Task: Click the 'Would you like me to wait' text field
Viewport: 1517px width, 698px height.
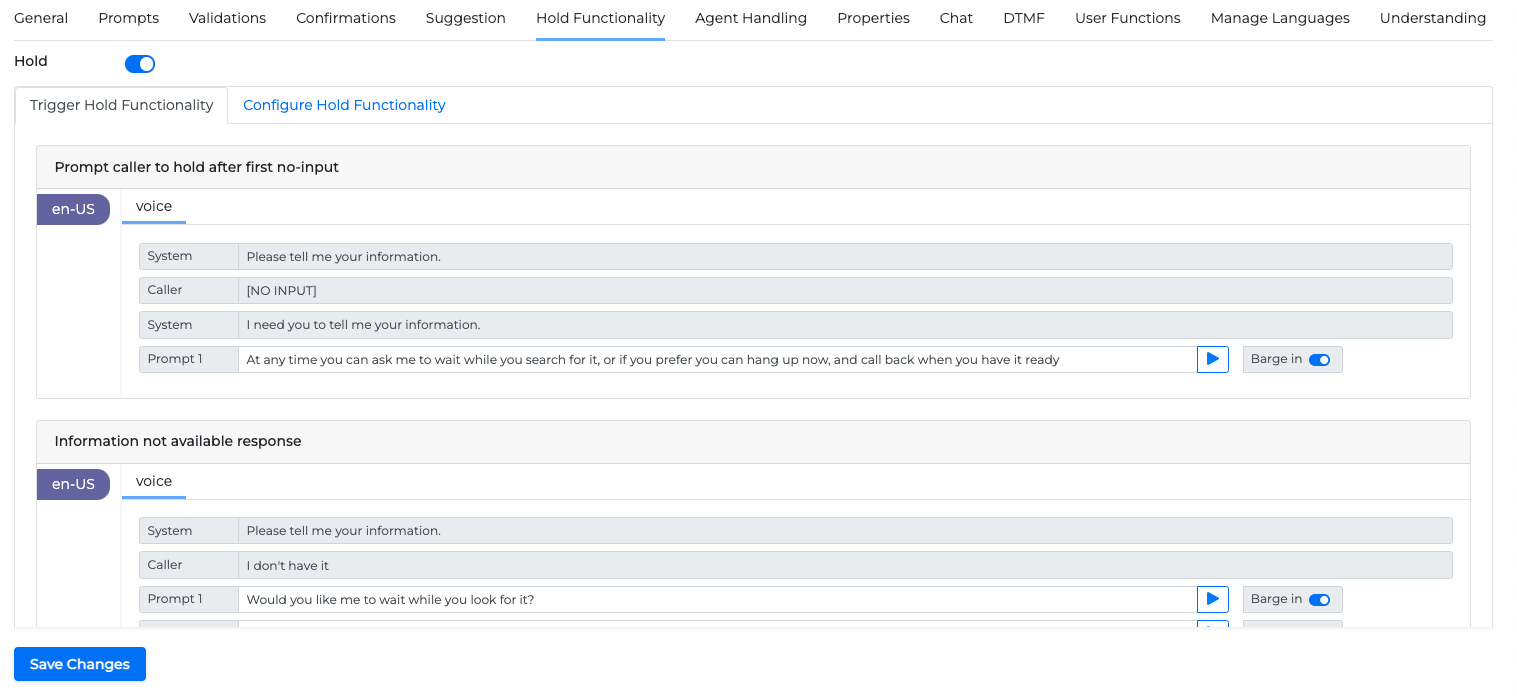Action: [x=716, y=599]
